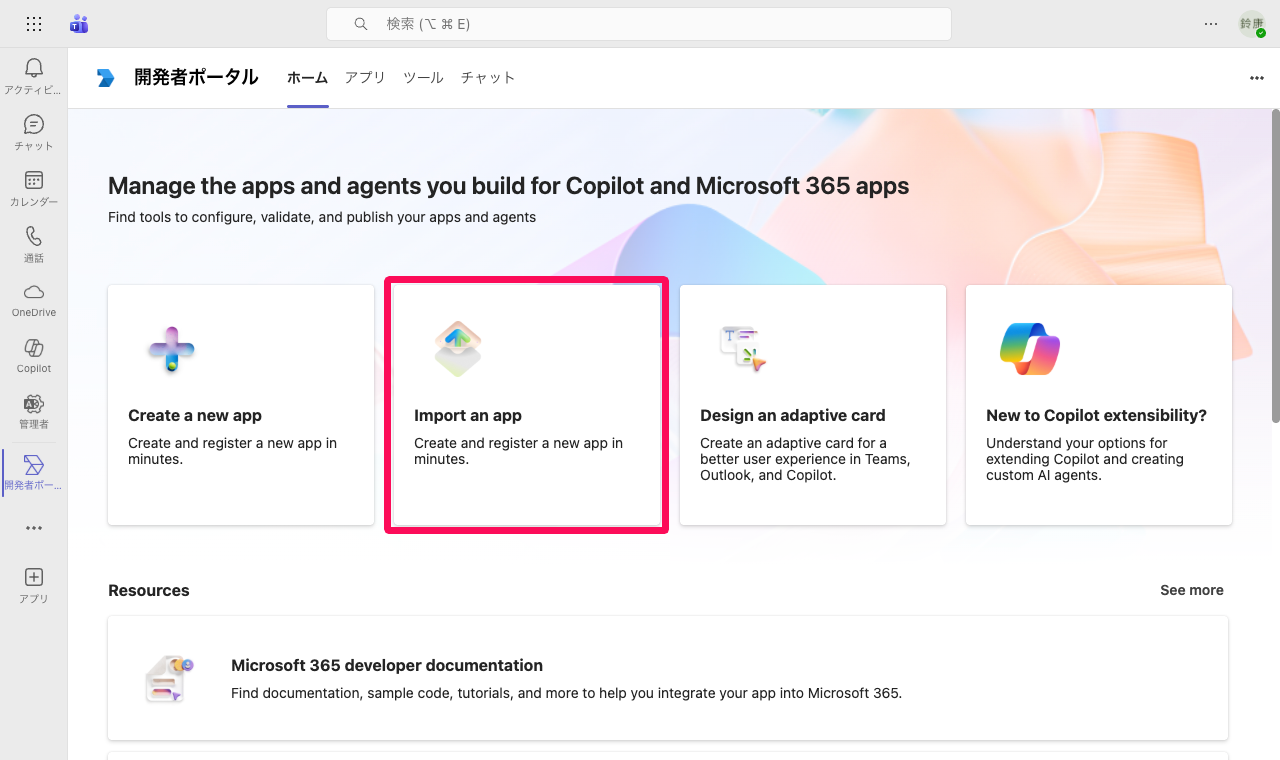This screenshot has height=760, width=1280.
Task: Click the plus icon on Create a new app
Action: coord(172,350)
